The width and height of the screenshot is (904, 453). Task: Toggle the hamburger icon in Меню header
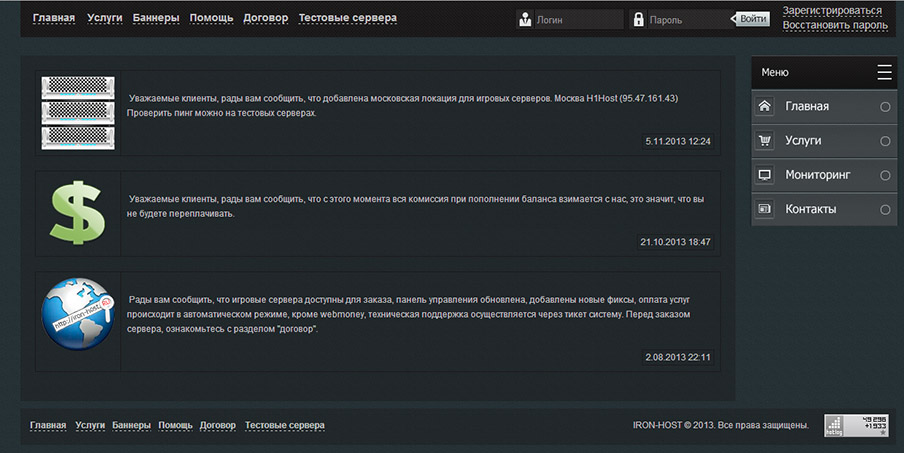(884, 72)
